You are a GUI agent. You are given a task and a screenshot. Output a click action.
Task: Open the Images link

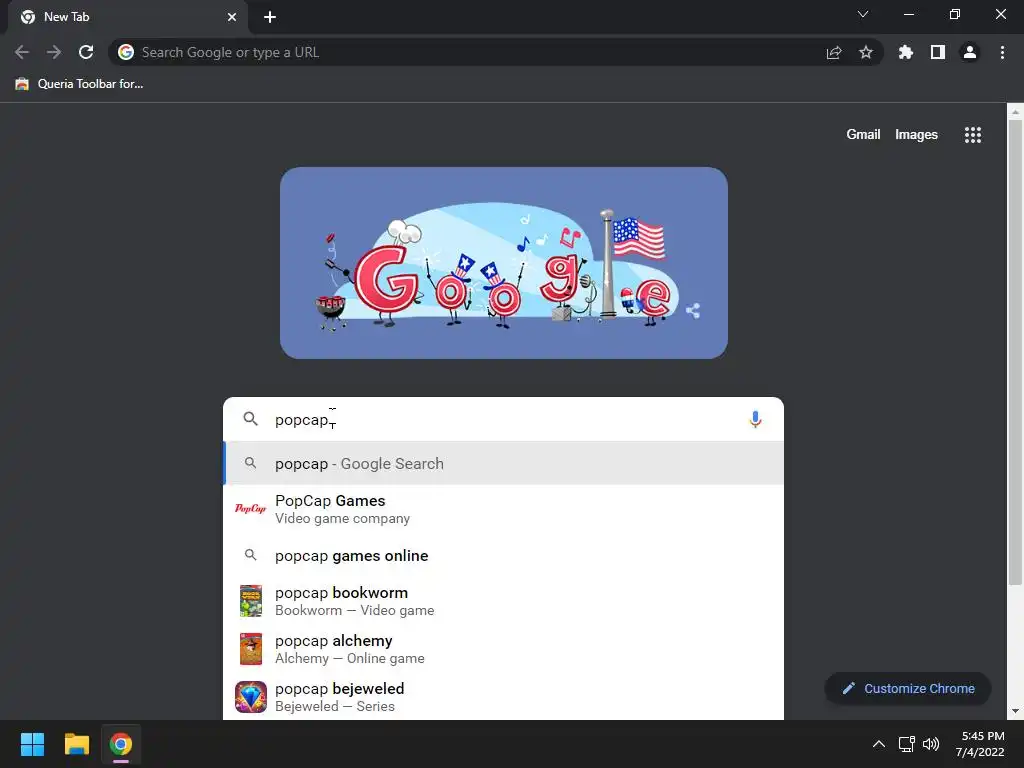point(916,135)
